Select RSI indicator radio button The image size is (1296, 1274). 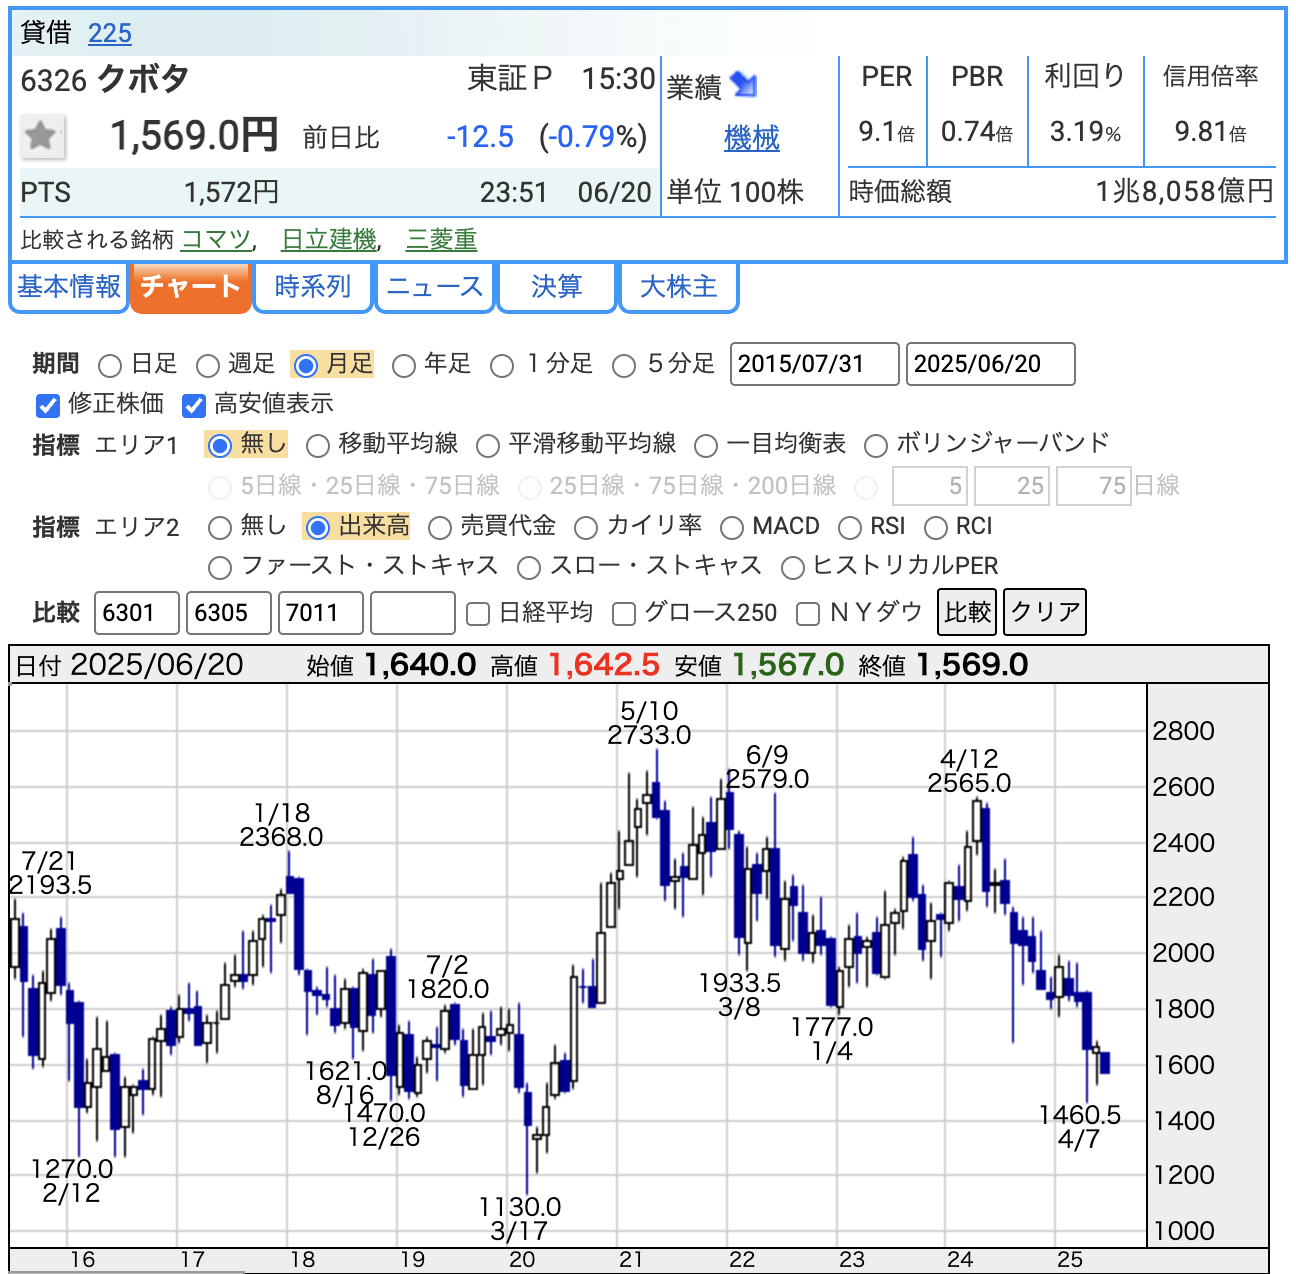coord(850,527)
